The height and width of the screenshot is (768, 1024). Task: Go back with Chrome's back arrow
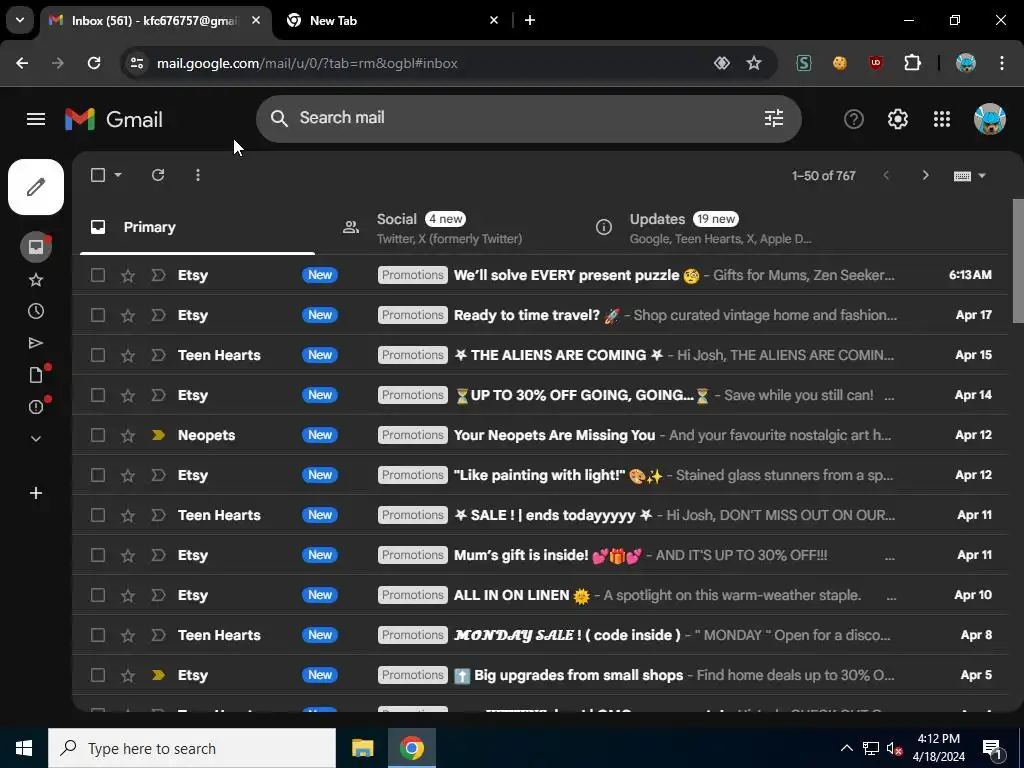tap(22, 63)
